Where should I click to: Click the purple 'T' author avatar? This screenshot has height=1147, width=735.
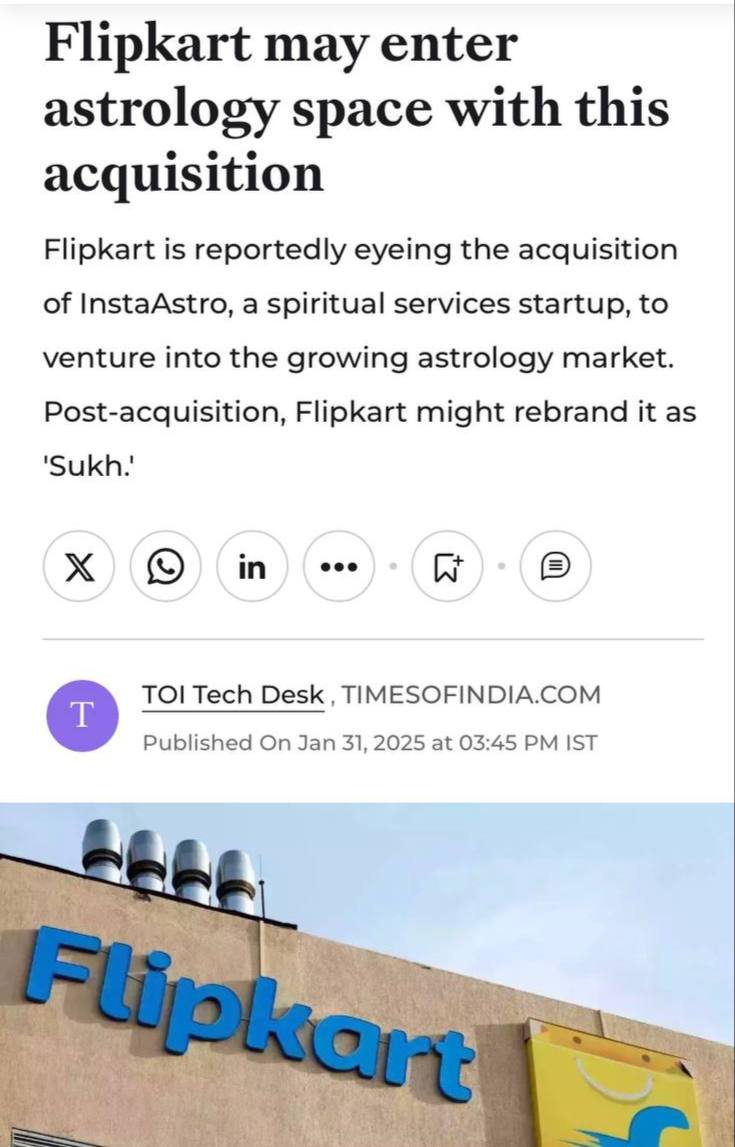pos(82,715)
